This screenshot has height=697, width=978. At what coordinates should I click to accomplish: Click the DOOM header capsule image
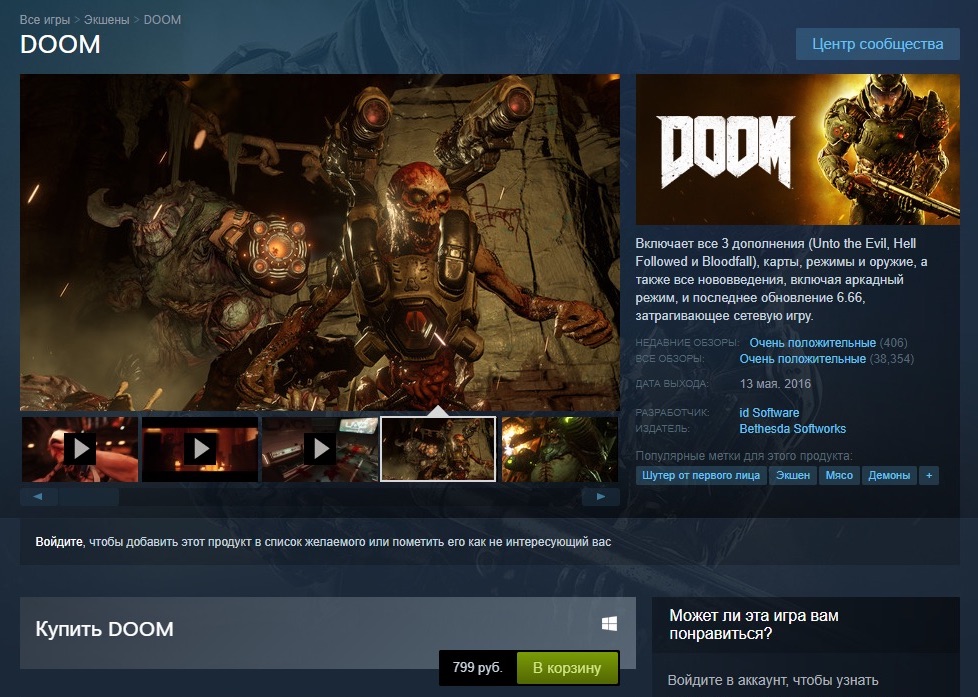[798, 149]
